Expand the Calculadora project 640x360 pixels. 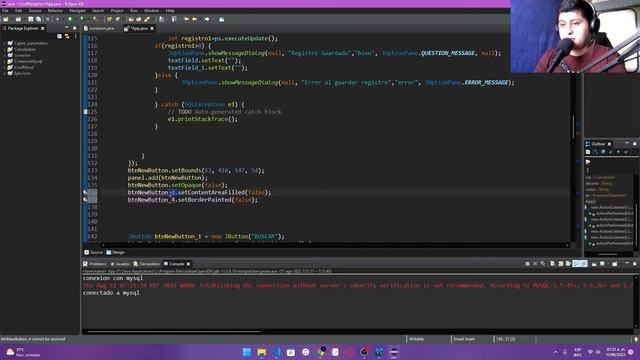click(4, 49)
